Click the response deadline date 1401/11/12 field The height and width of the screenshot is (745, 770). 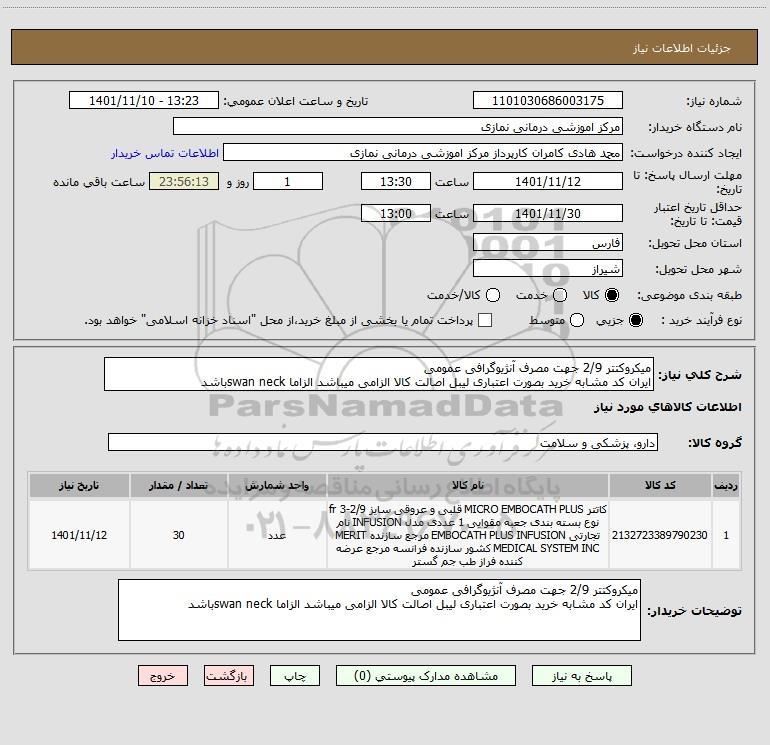[548, 181]
